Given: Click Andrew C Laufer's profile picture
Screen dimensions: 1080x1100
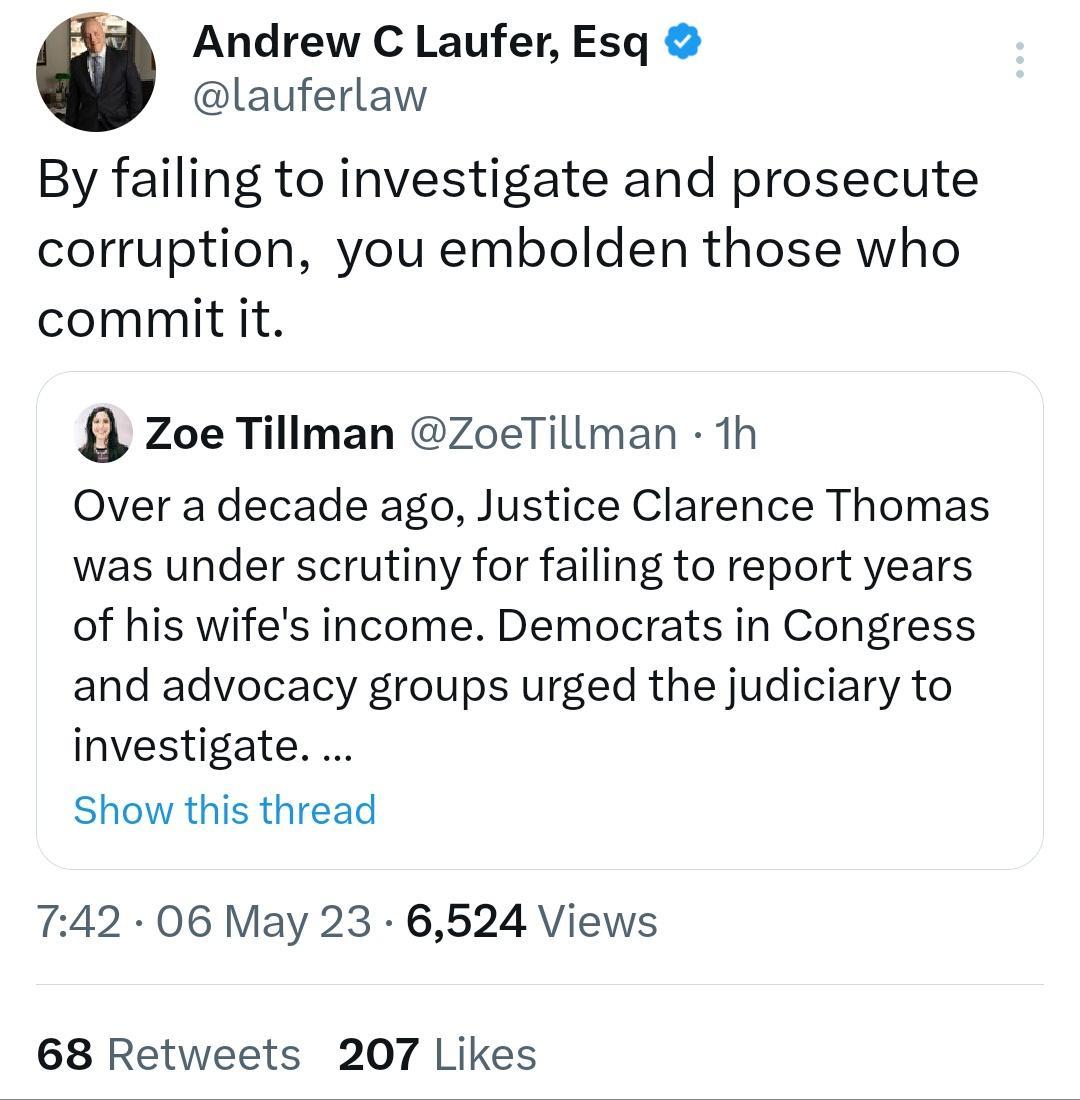Looking at the screenshot, I should [x=96, y=70].
